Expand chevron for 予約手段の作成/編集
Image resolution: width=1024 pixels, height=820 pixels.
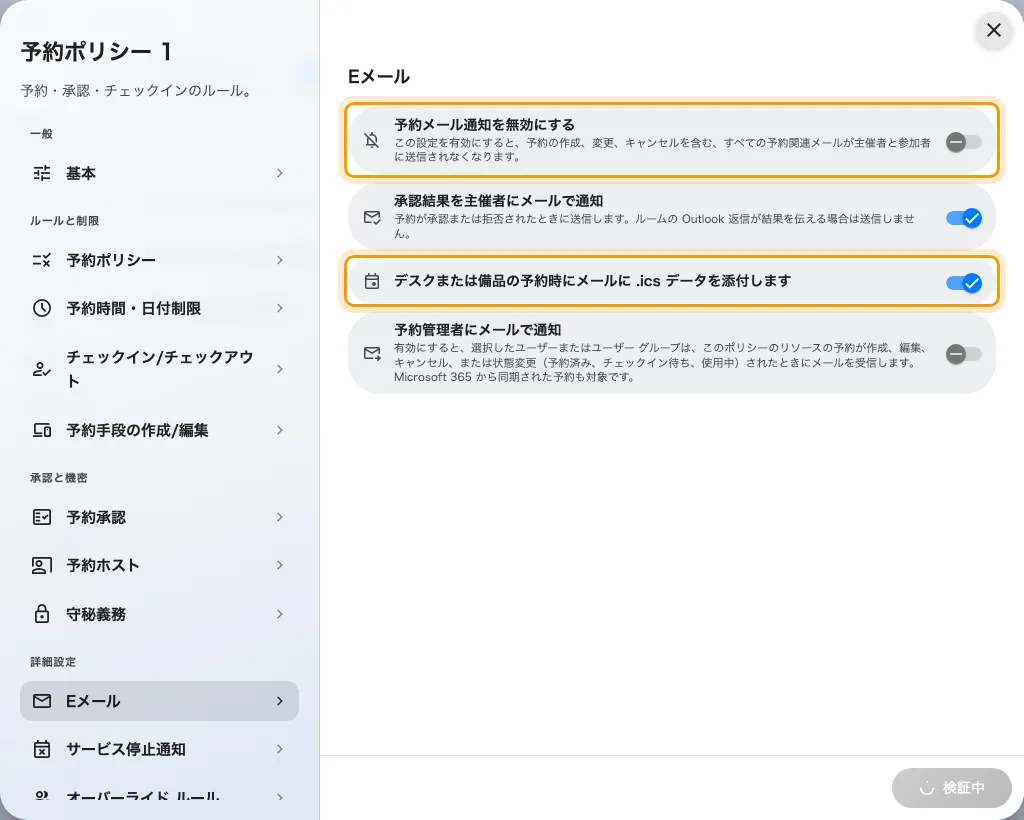[280, 430]
